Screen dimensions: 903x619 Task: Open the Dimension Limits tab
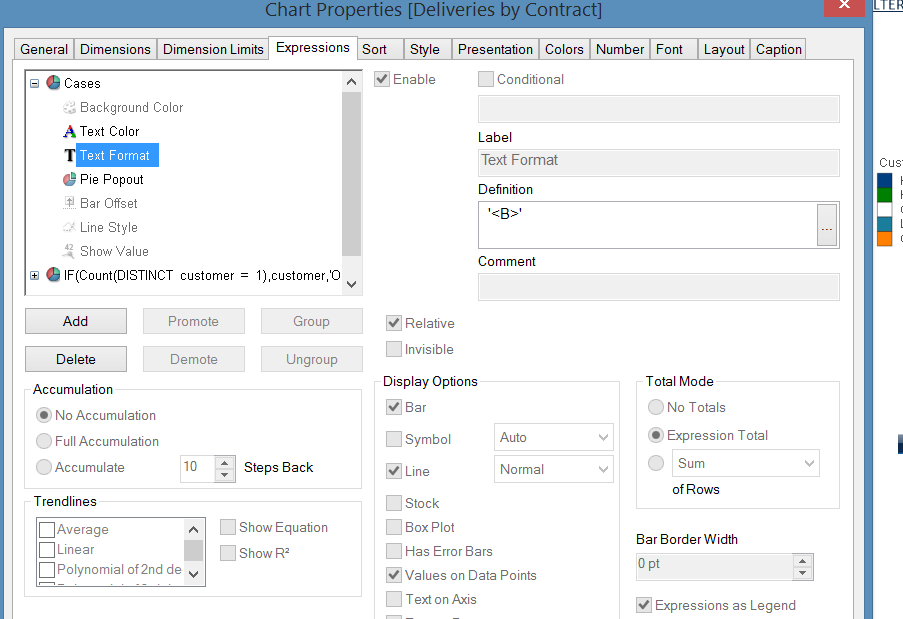[213, 50]
